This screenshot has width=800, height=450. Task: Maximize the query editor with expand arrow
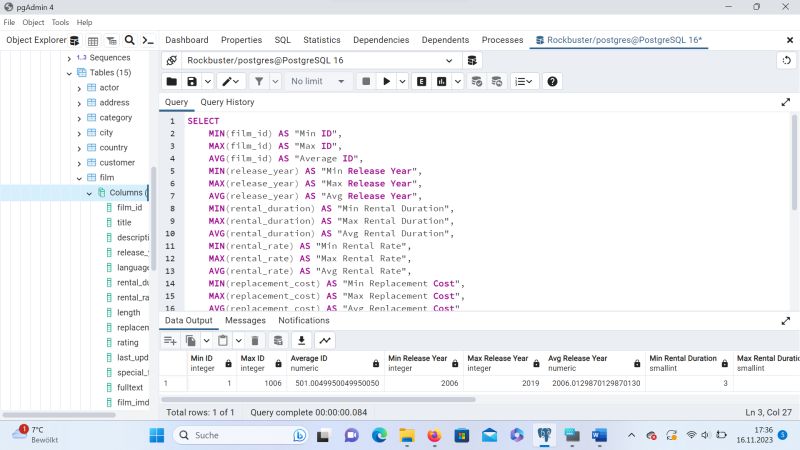click(786, 102)
